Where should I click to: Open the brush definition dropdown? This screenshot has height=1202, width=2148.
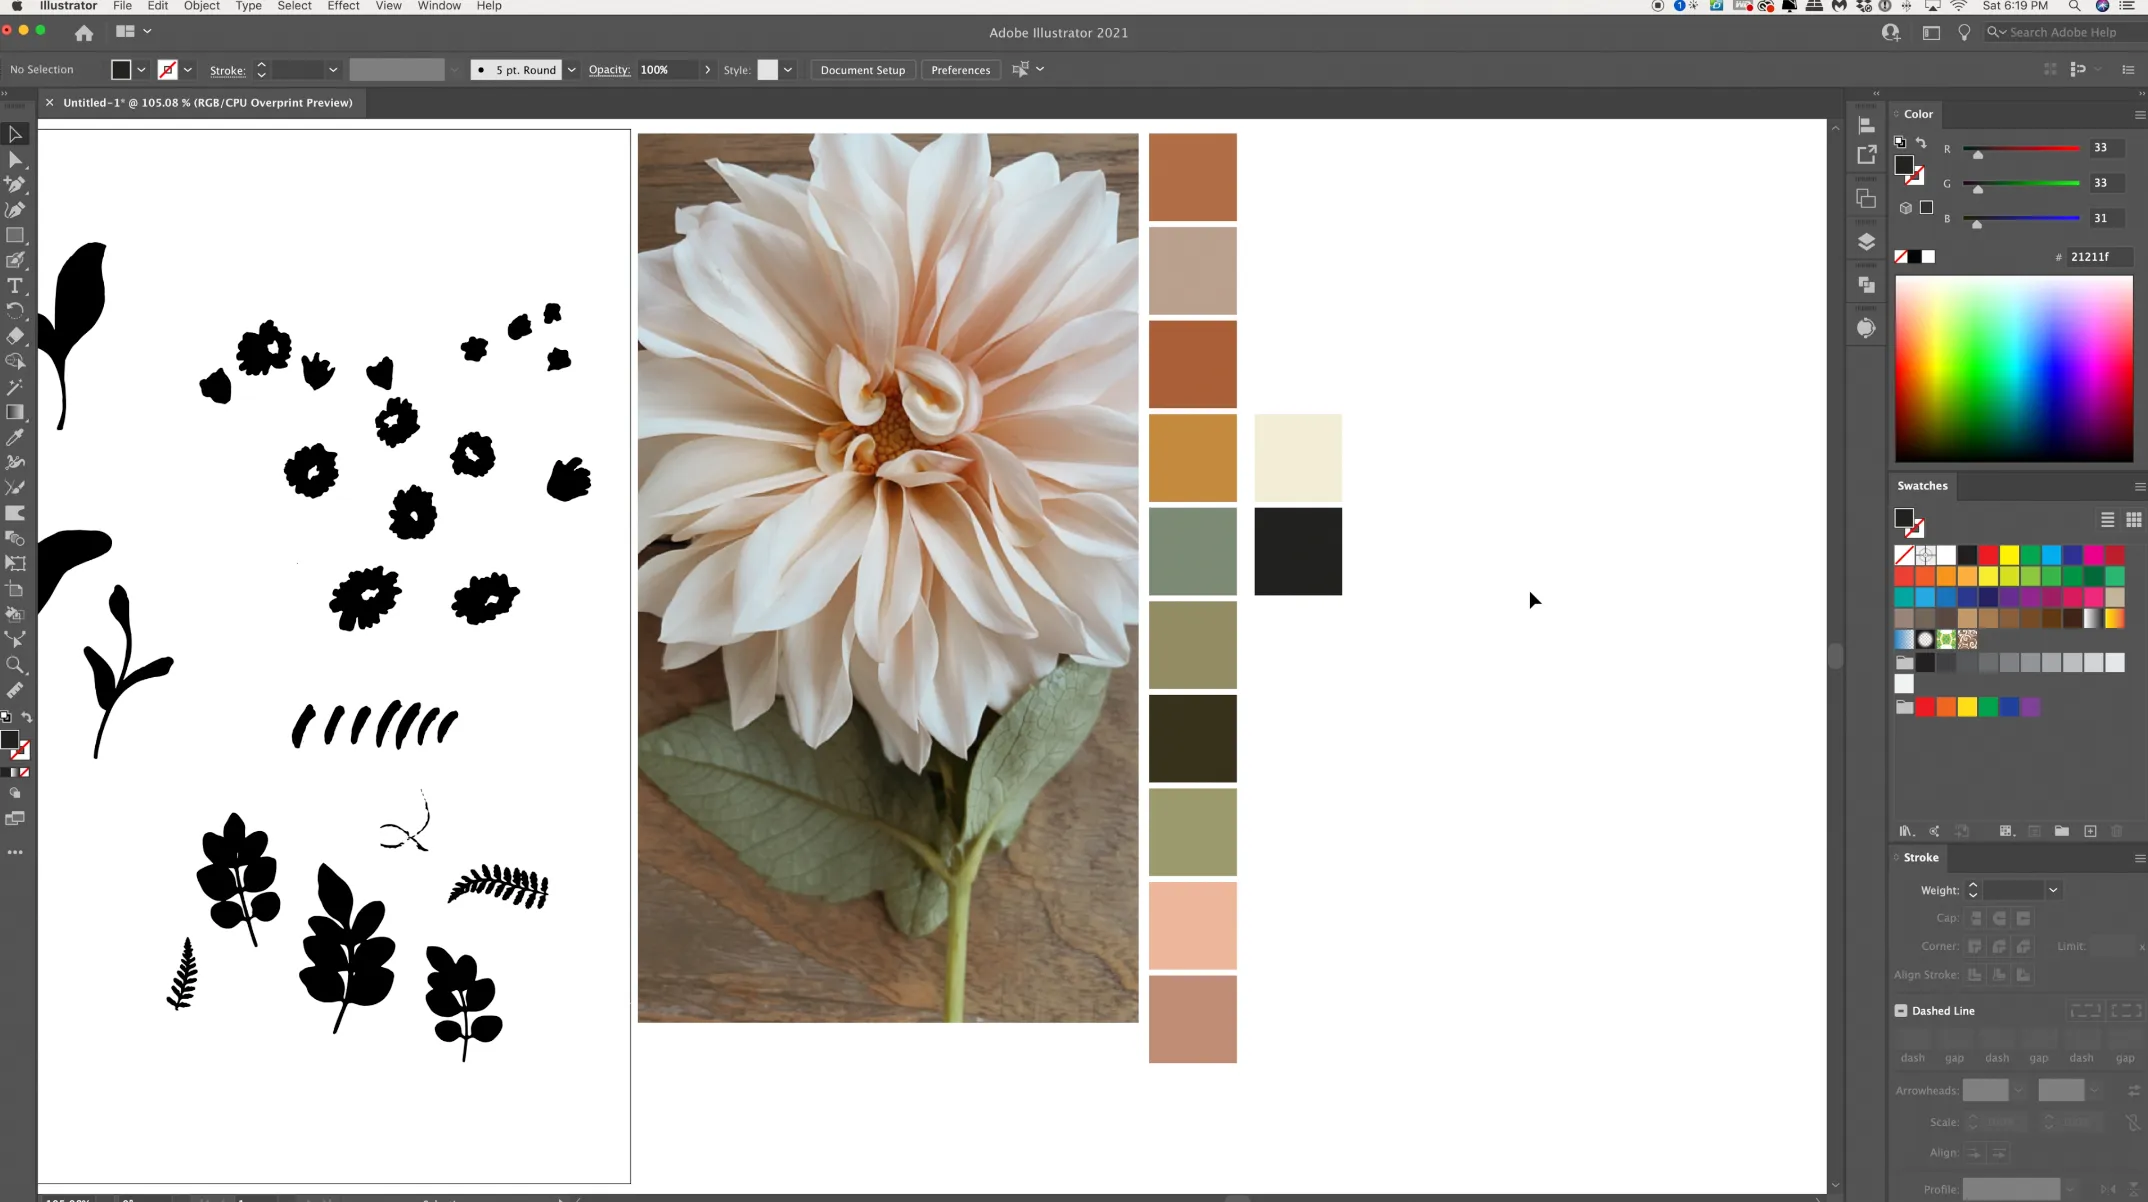571,70
